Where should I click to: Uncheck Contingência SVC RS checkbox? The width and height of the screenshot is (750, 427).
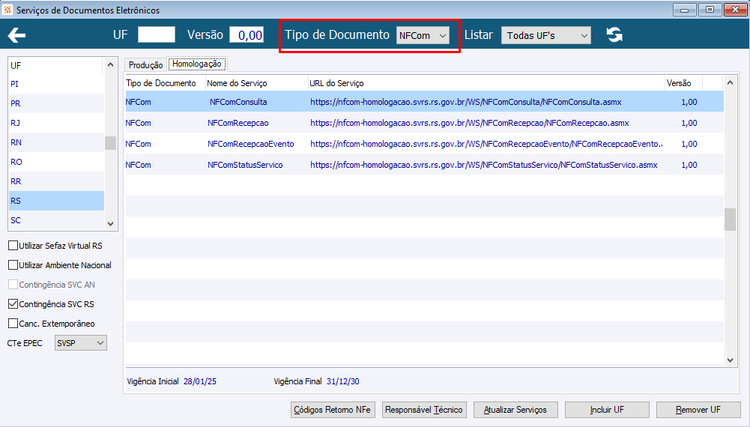(x=13, y=304)
